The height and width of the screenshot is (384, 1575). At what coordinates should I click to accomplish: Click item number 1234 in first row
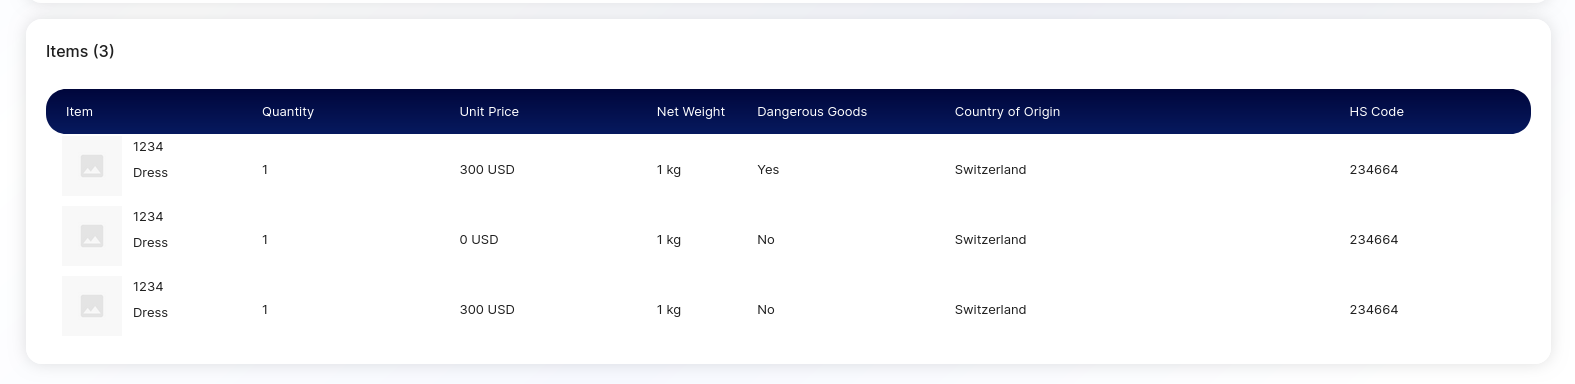148,147
